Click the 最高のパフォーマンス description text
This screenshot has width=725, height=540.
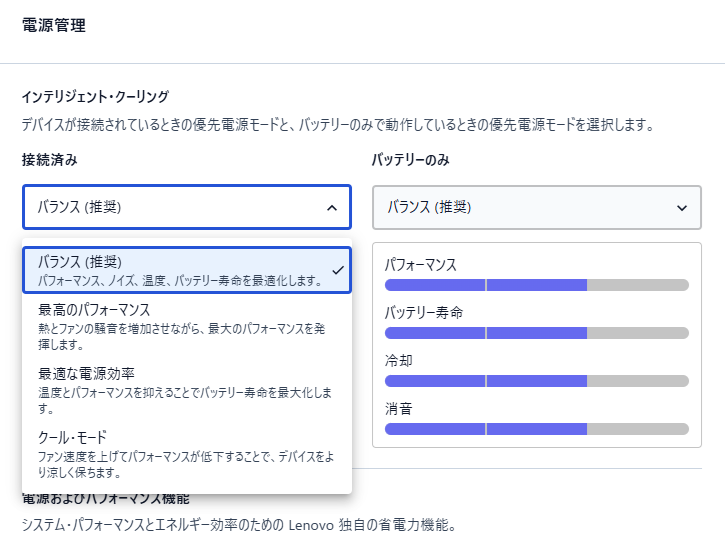pos(182,337)
